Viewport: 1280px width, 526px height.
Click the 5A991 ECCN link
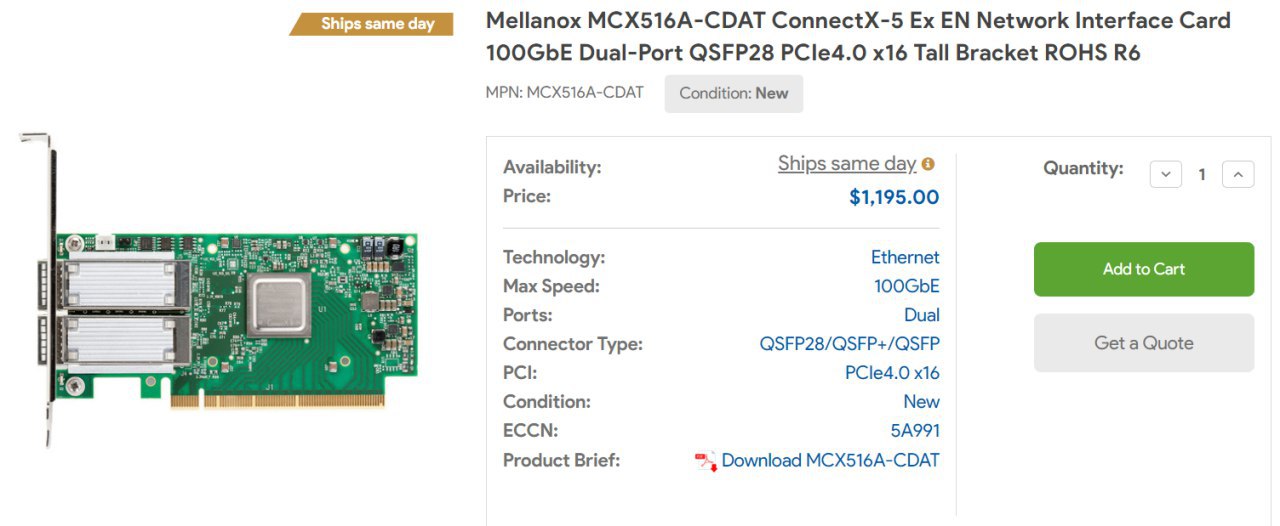point(915,431)
